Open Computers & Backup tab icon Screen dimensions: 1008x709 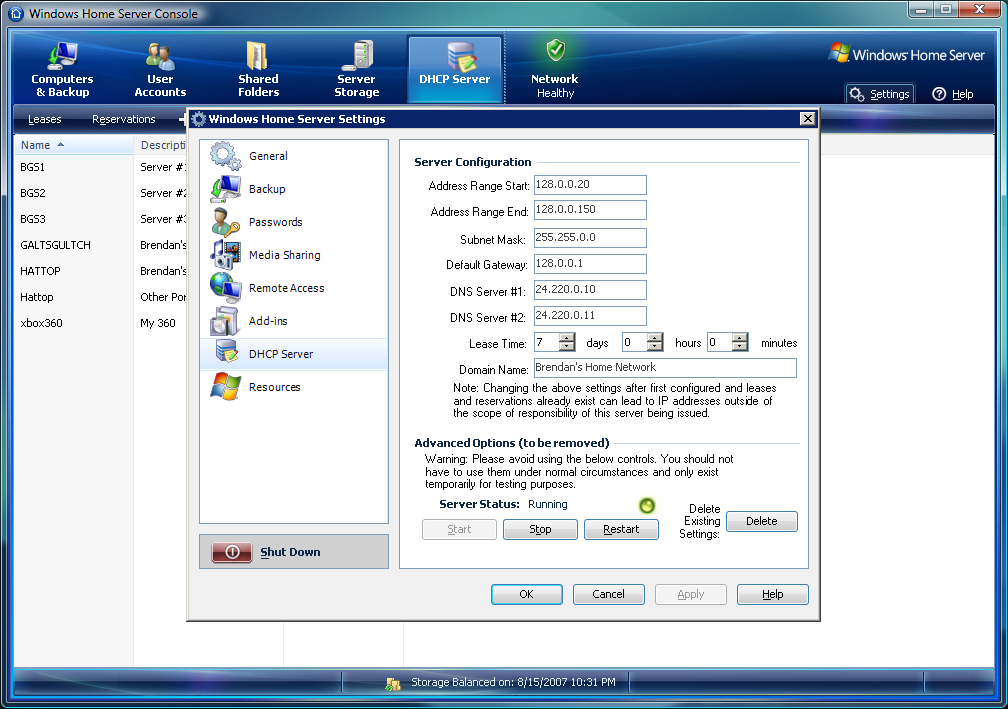click(x=62, y=55)
